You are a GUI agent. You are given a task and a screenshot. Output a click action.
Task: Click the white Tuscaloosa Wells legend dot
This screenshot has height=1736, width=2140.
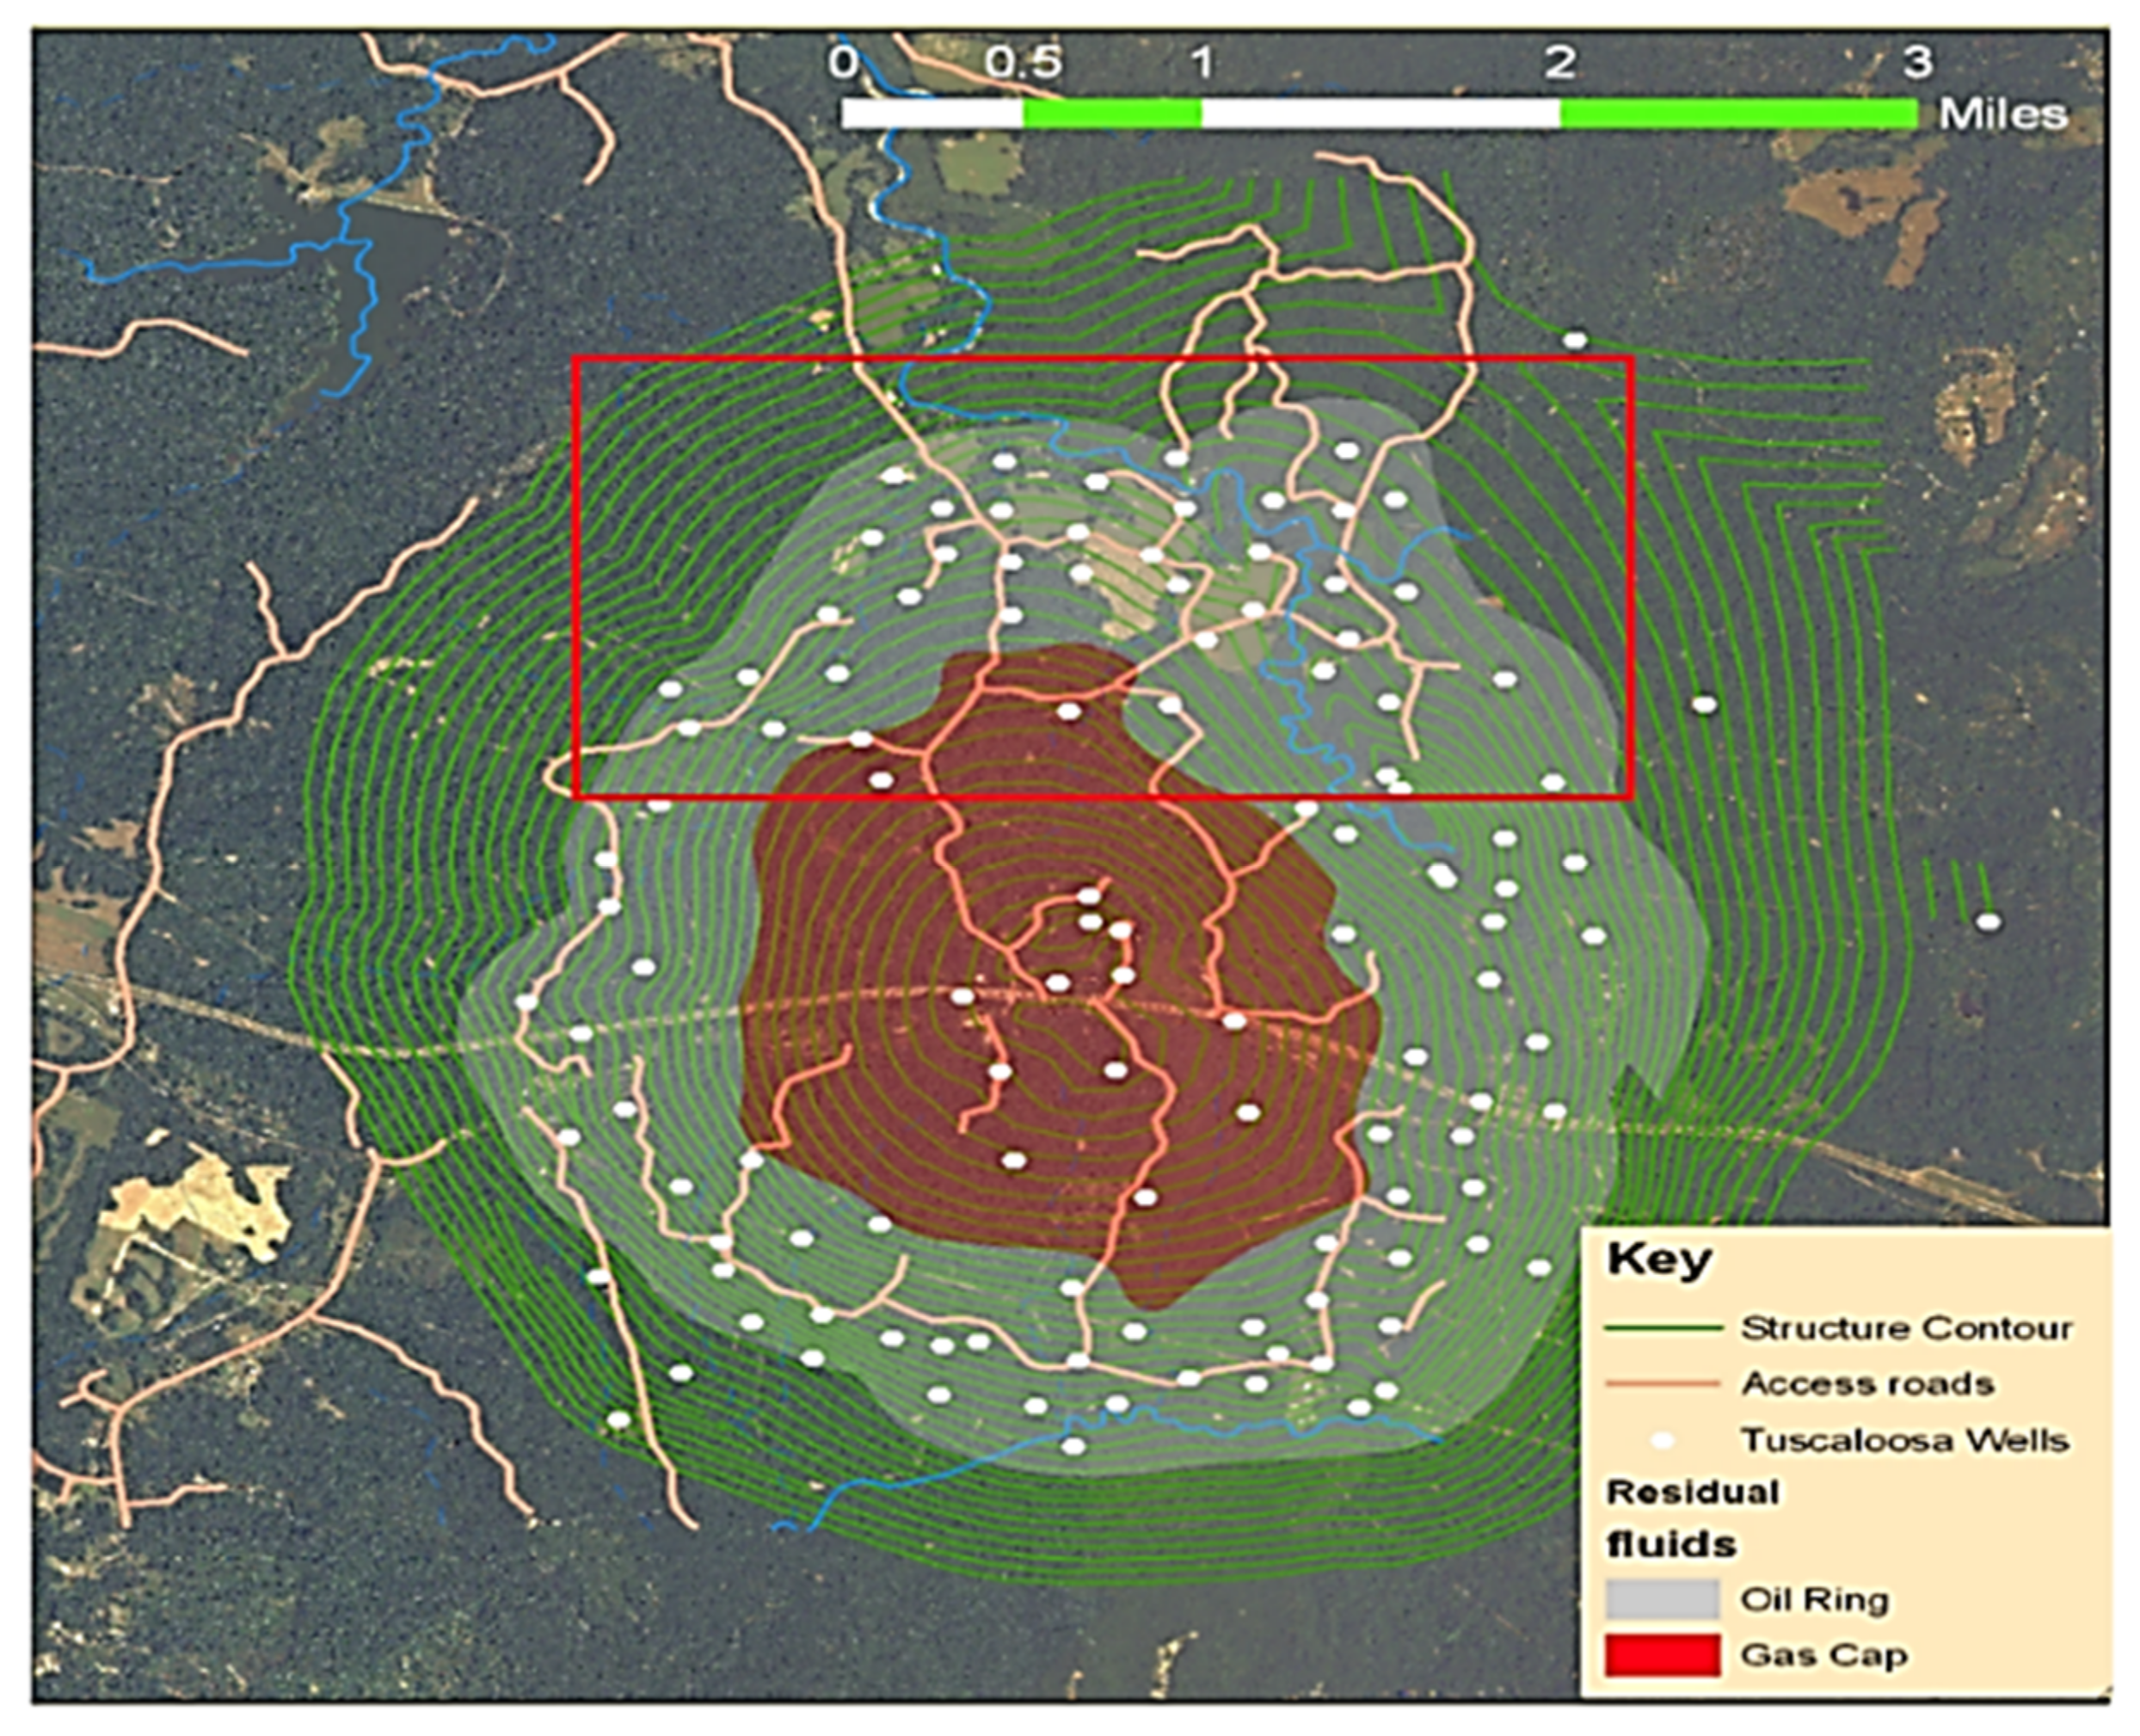coord(1662,1440)
